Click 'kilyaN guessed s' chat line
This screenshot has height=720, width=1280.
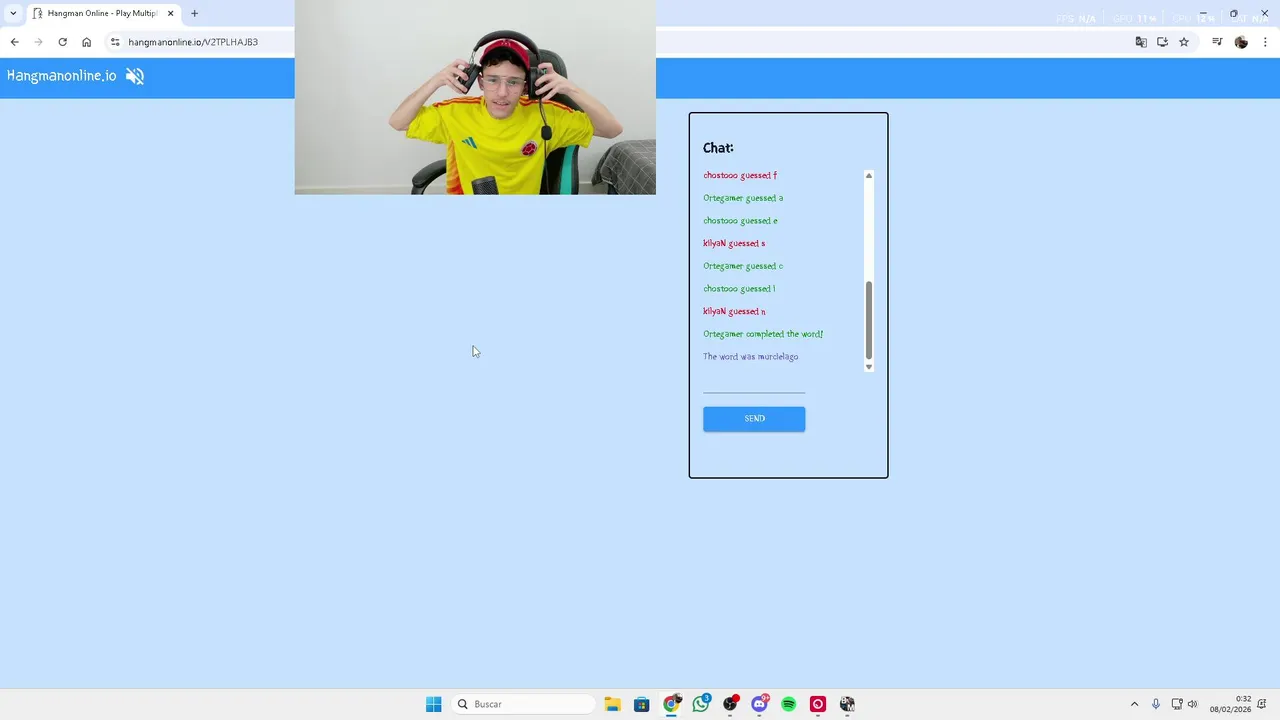click(x=734, y=243)
